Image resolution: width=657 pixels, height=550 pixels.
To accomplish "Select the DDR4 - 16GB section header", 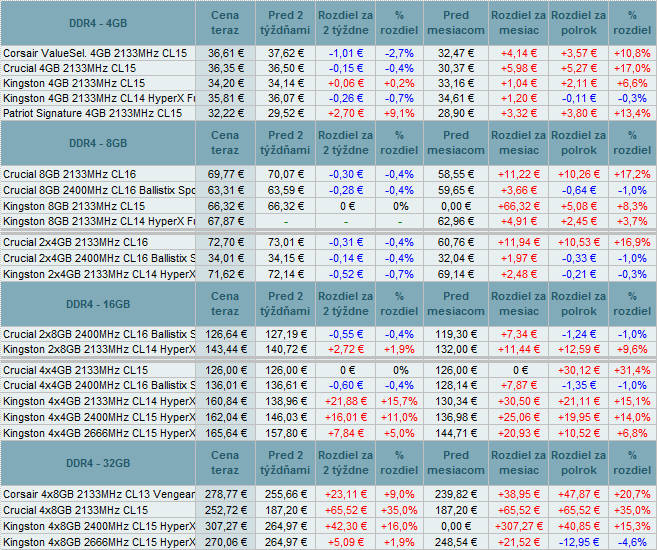I will tap(98, 304).
